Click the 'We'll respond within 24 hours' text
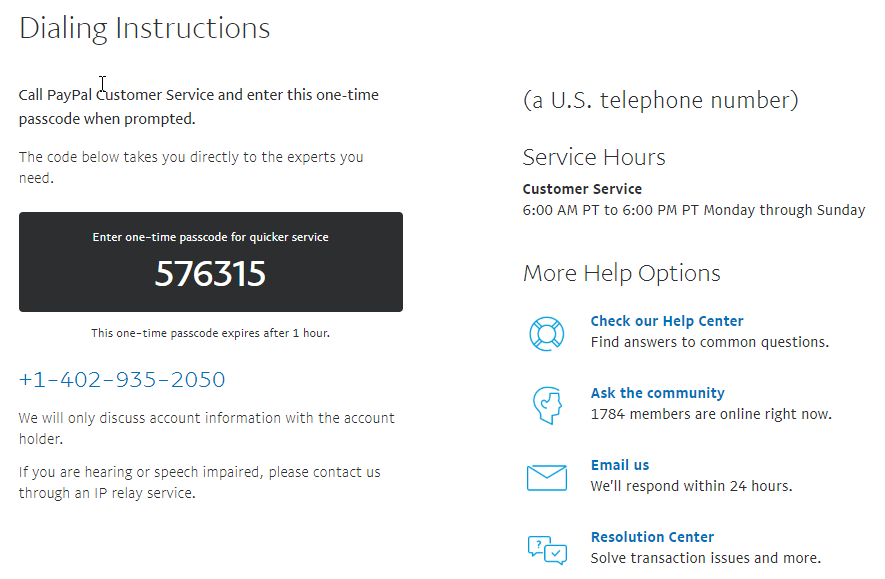This screenshot has height=579, width=885. coord(691,486)
